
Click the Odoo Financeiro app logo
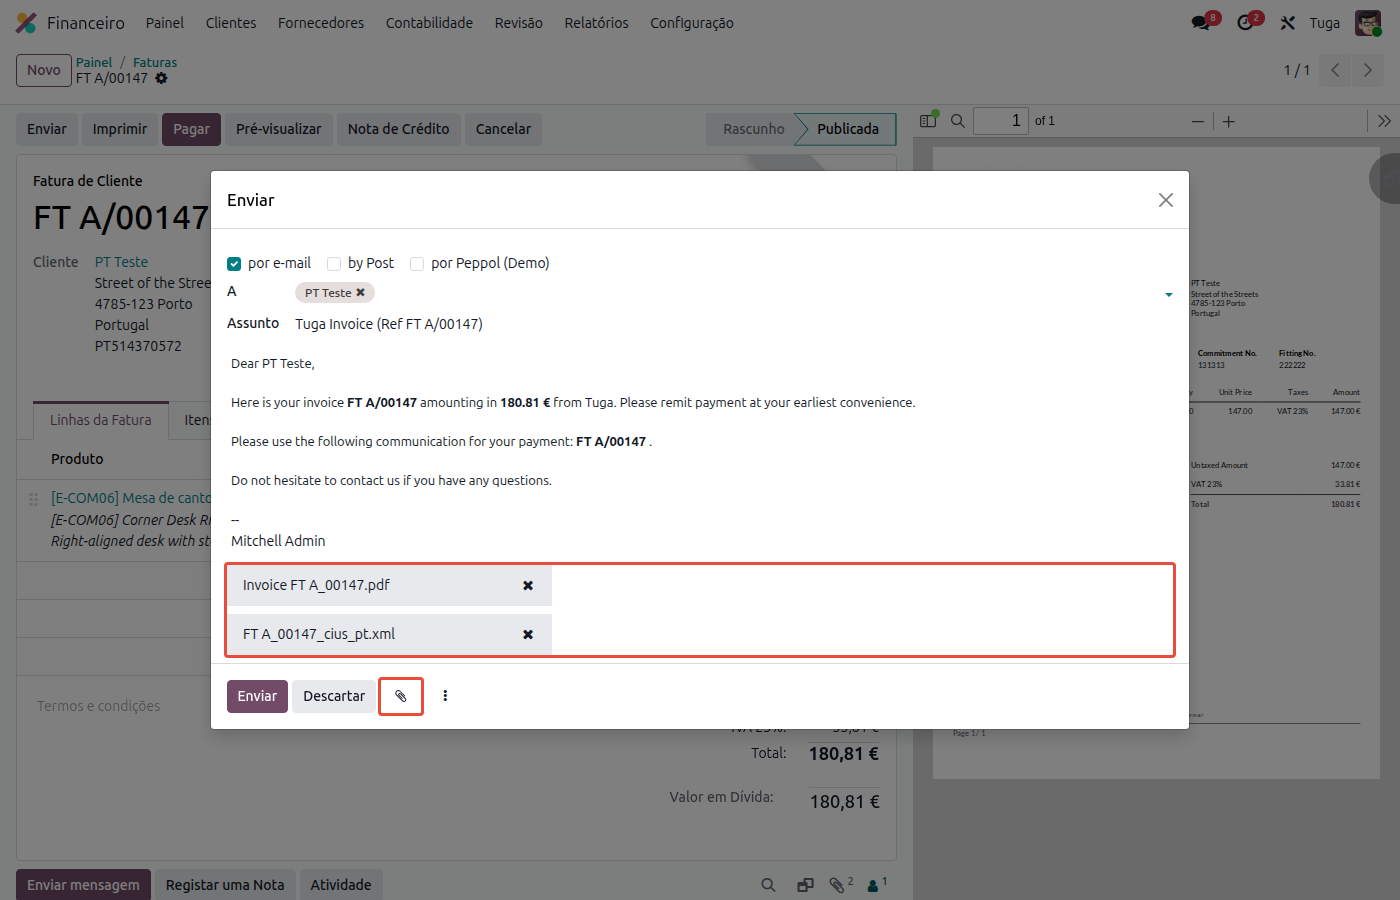click(x=27, y=23)
